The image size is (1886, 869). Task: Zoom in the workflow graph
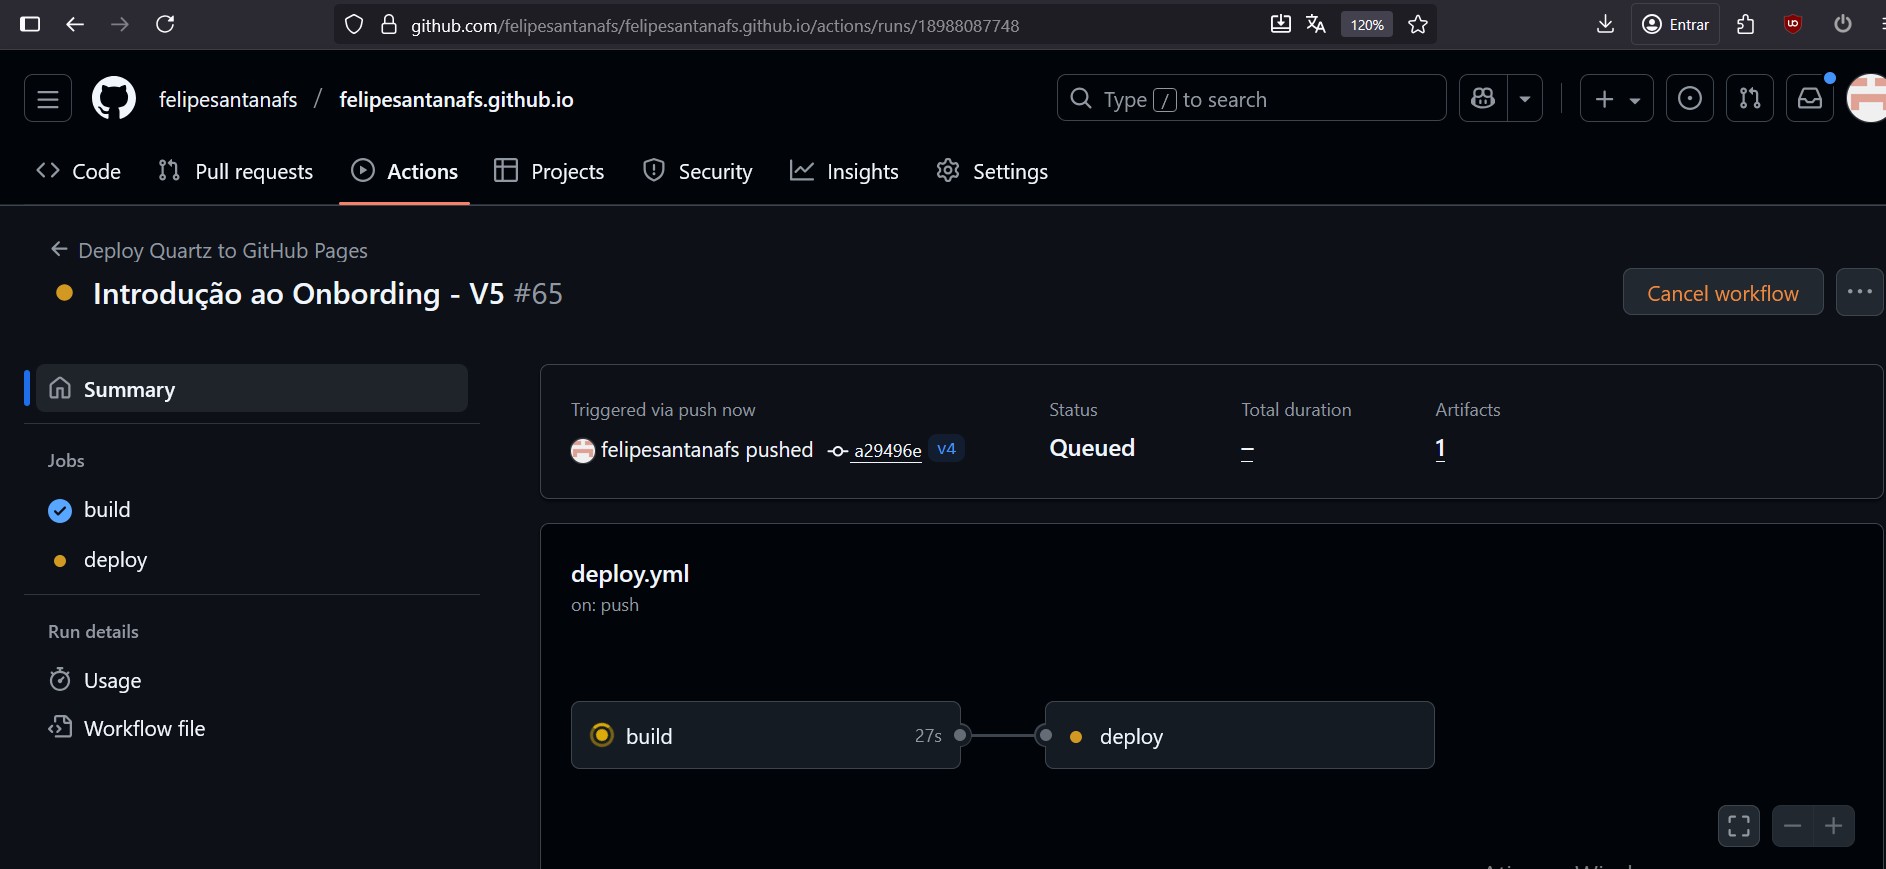[x=1833, y=826]
